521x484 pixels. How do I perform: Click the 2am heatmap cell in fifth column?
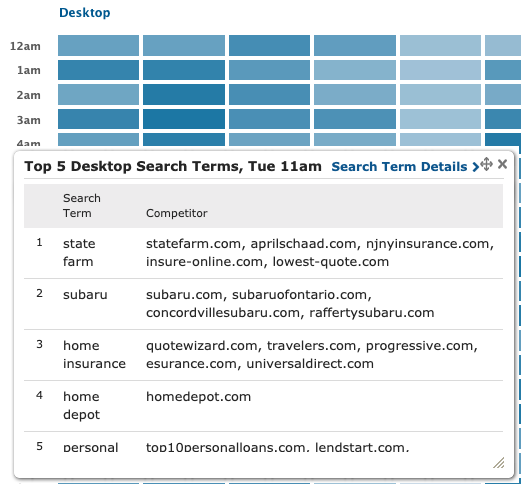pos(440,94)
